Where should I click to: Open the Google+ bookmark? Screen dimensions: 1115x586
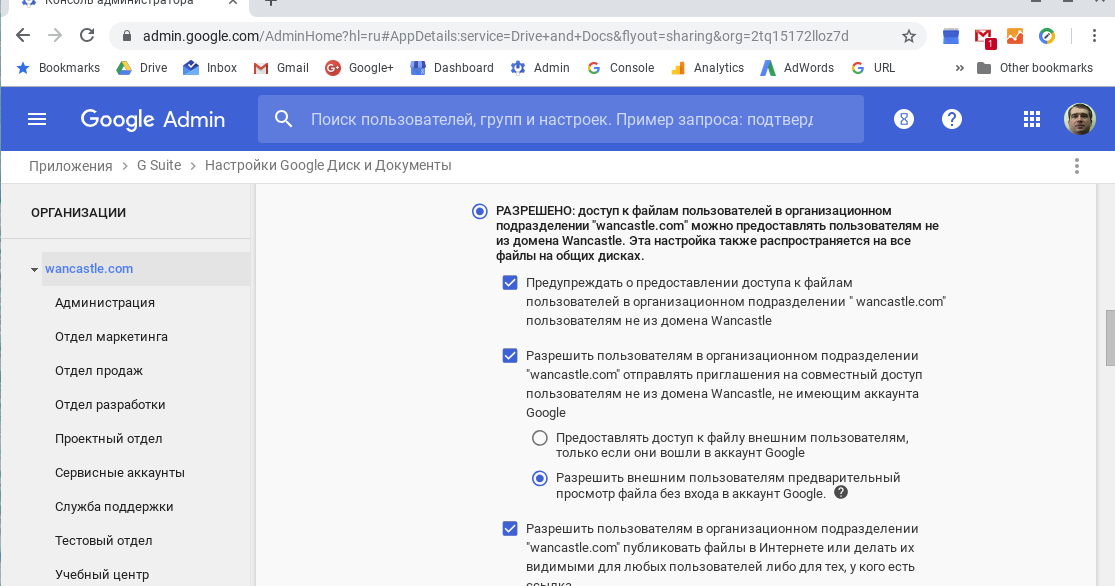(359, 68)
